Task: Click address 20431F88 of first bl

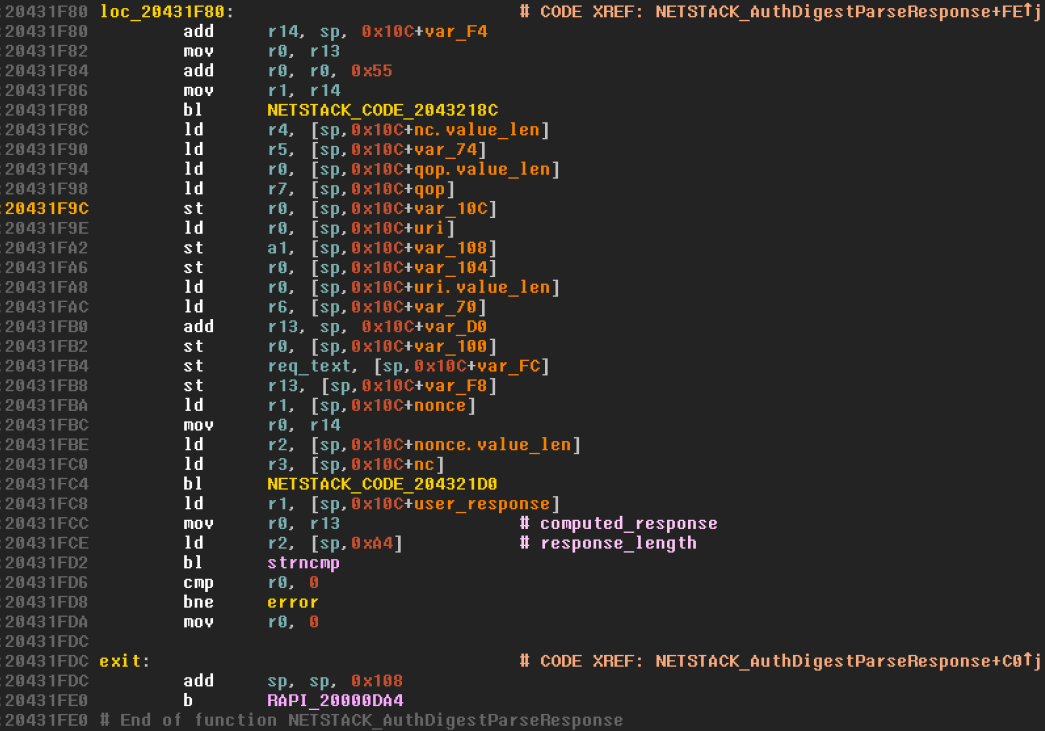Action: tap(47, 110)
